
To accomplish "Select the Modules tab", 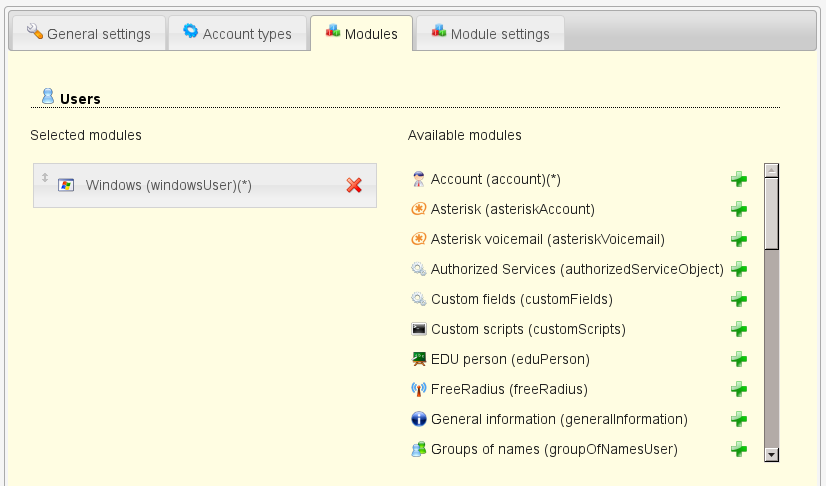I will tap(360, 34).
